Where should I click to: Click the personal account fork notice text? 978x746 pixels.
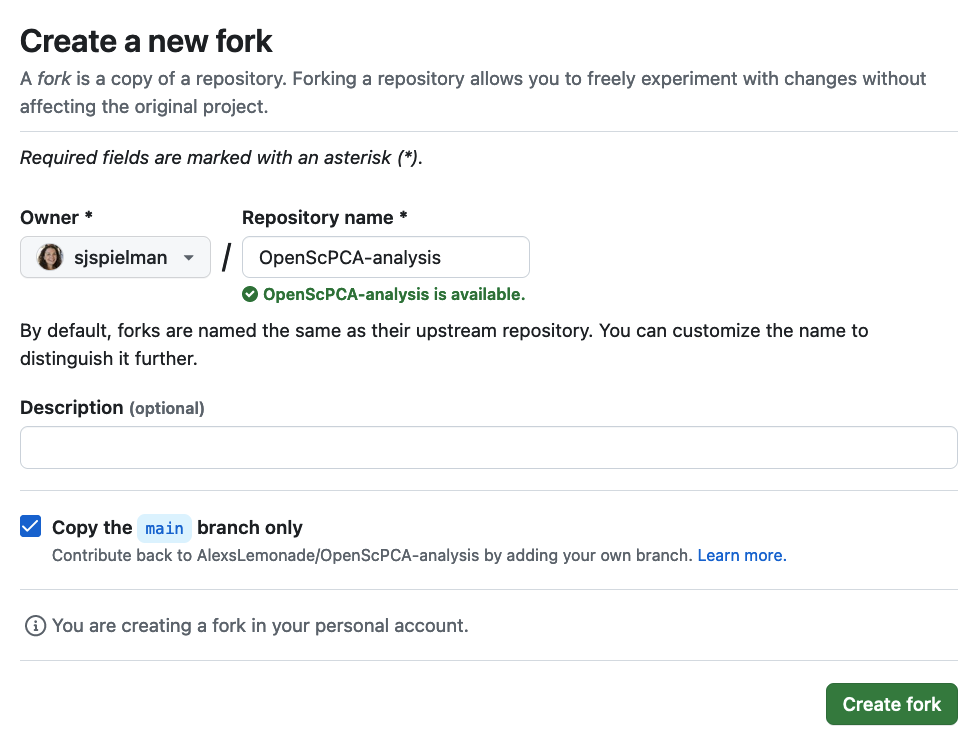click(260, 626)
